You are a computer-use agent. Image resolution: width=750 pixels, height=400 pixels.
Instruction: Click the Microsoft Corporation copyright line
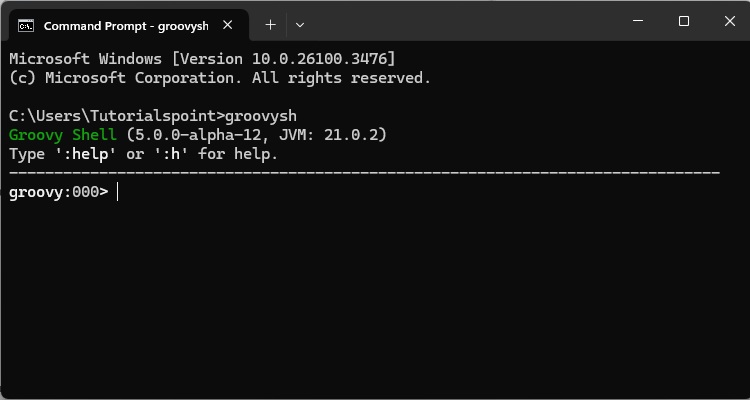point(220,77)
